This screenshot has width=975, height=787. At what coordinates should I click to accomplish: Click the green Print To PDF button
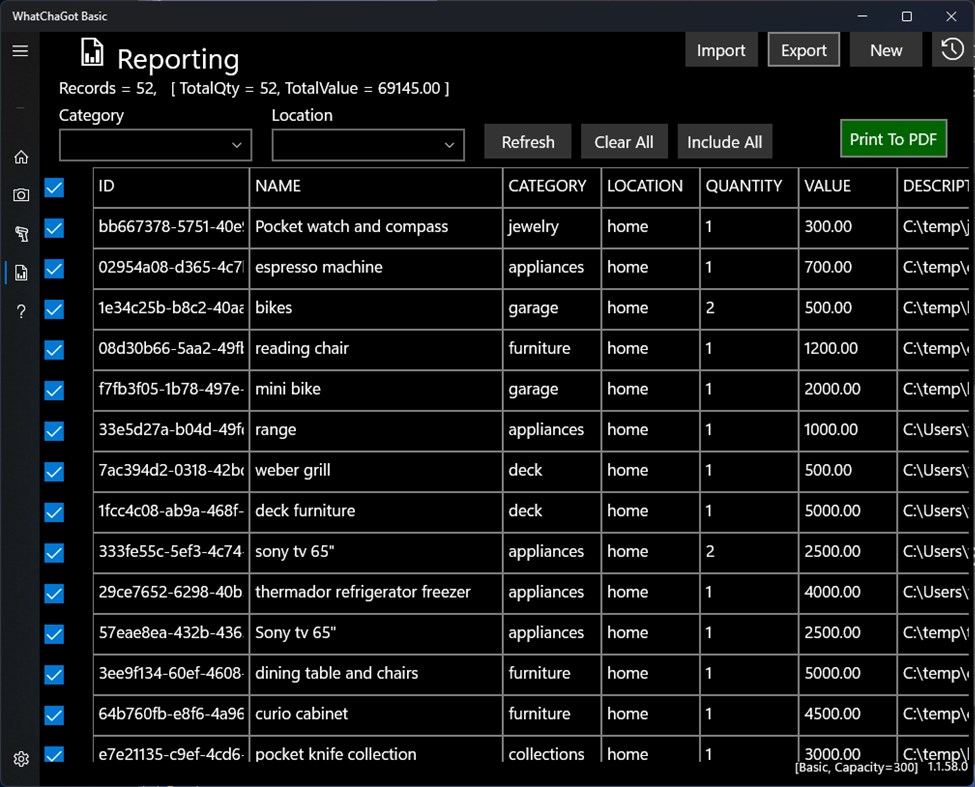pyautogui.click(x=893, y=139)
